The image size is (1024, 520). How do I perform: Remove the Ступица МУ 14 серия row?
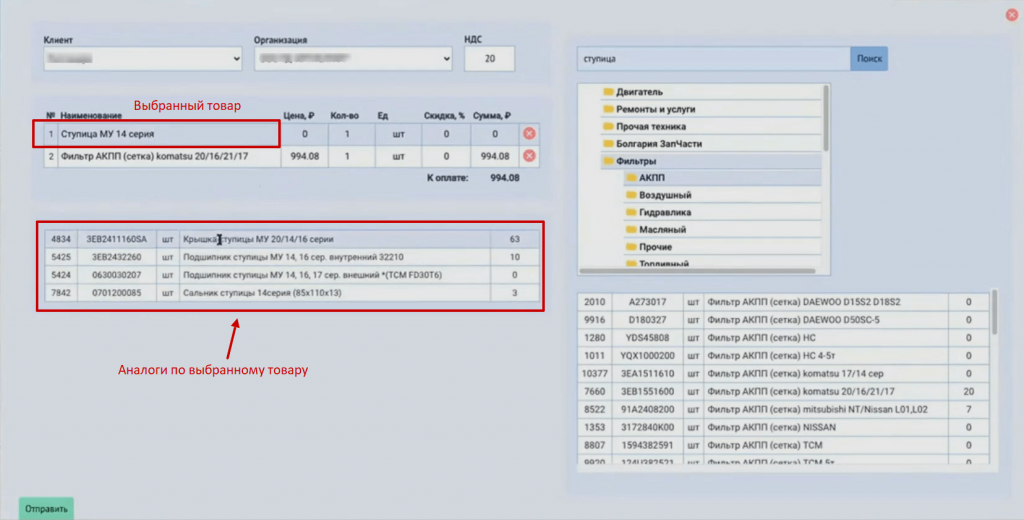click(529, 133)
